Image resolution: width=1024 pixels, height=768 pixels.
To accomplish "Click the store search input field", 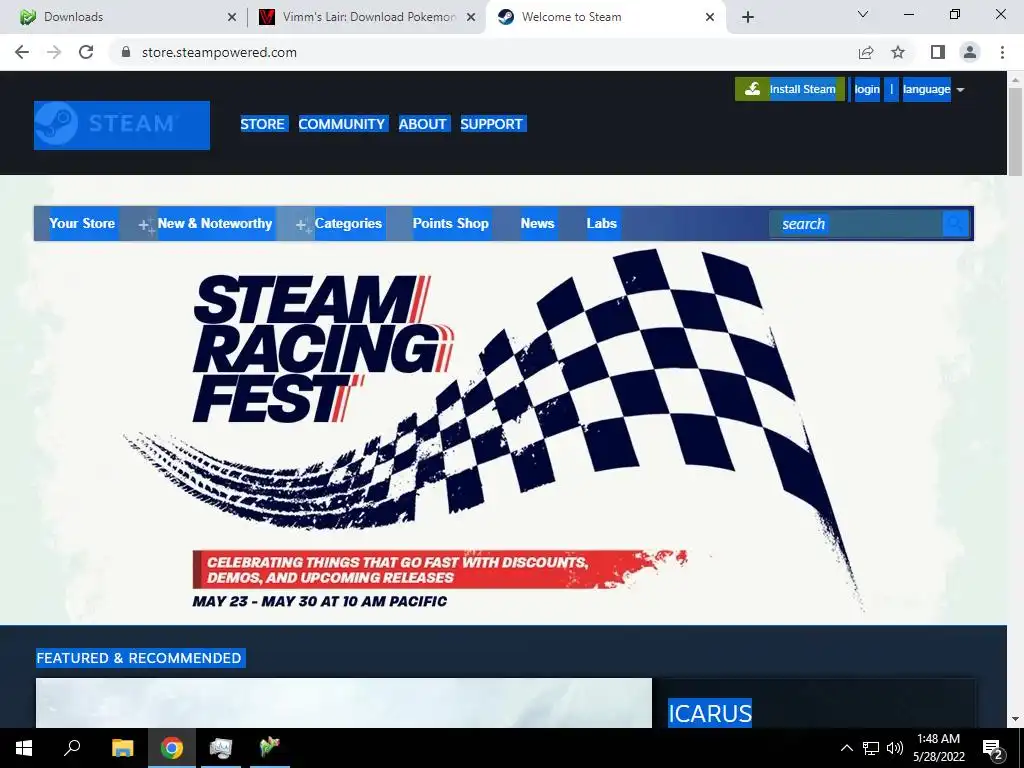I will pos(856,224).
